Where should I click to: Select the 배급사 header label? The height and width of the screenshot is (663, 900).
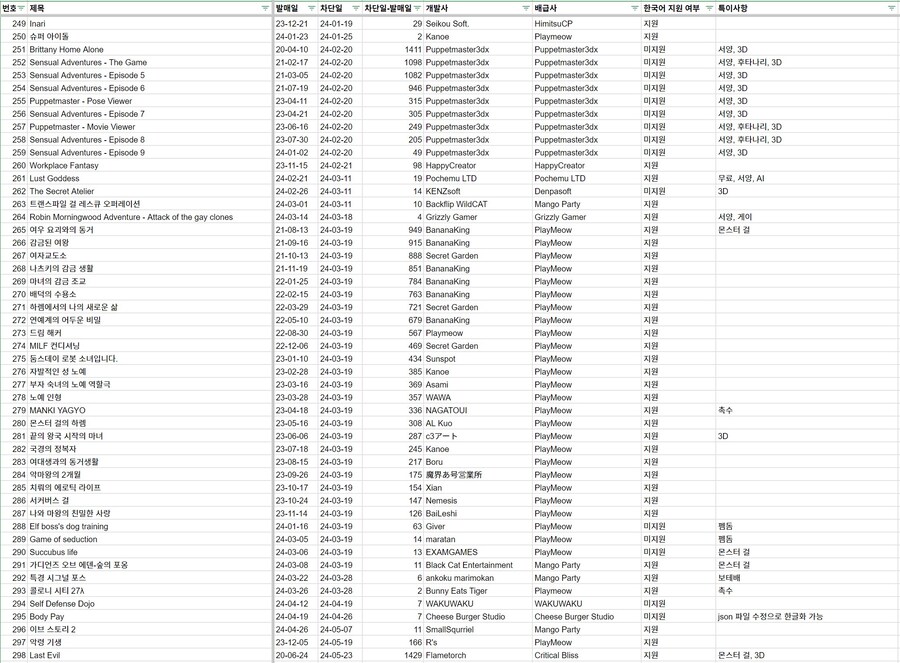point(545,8)
